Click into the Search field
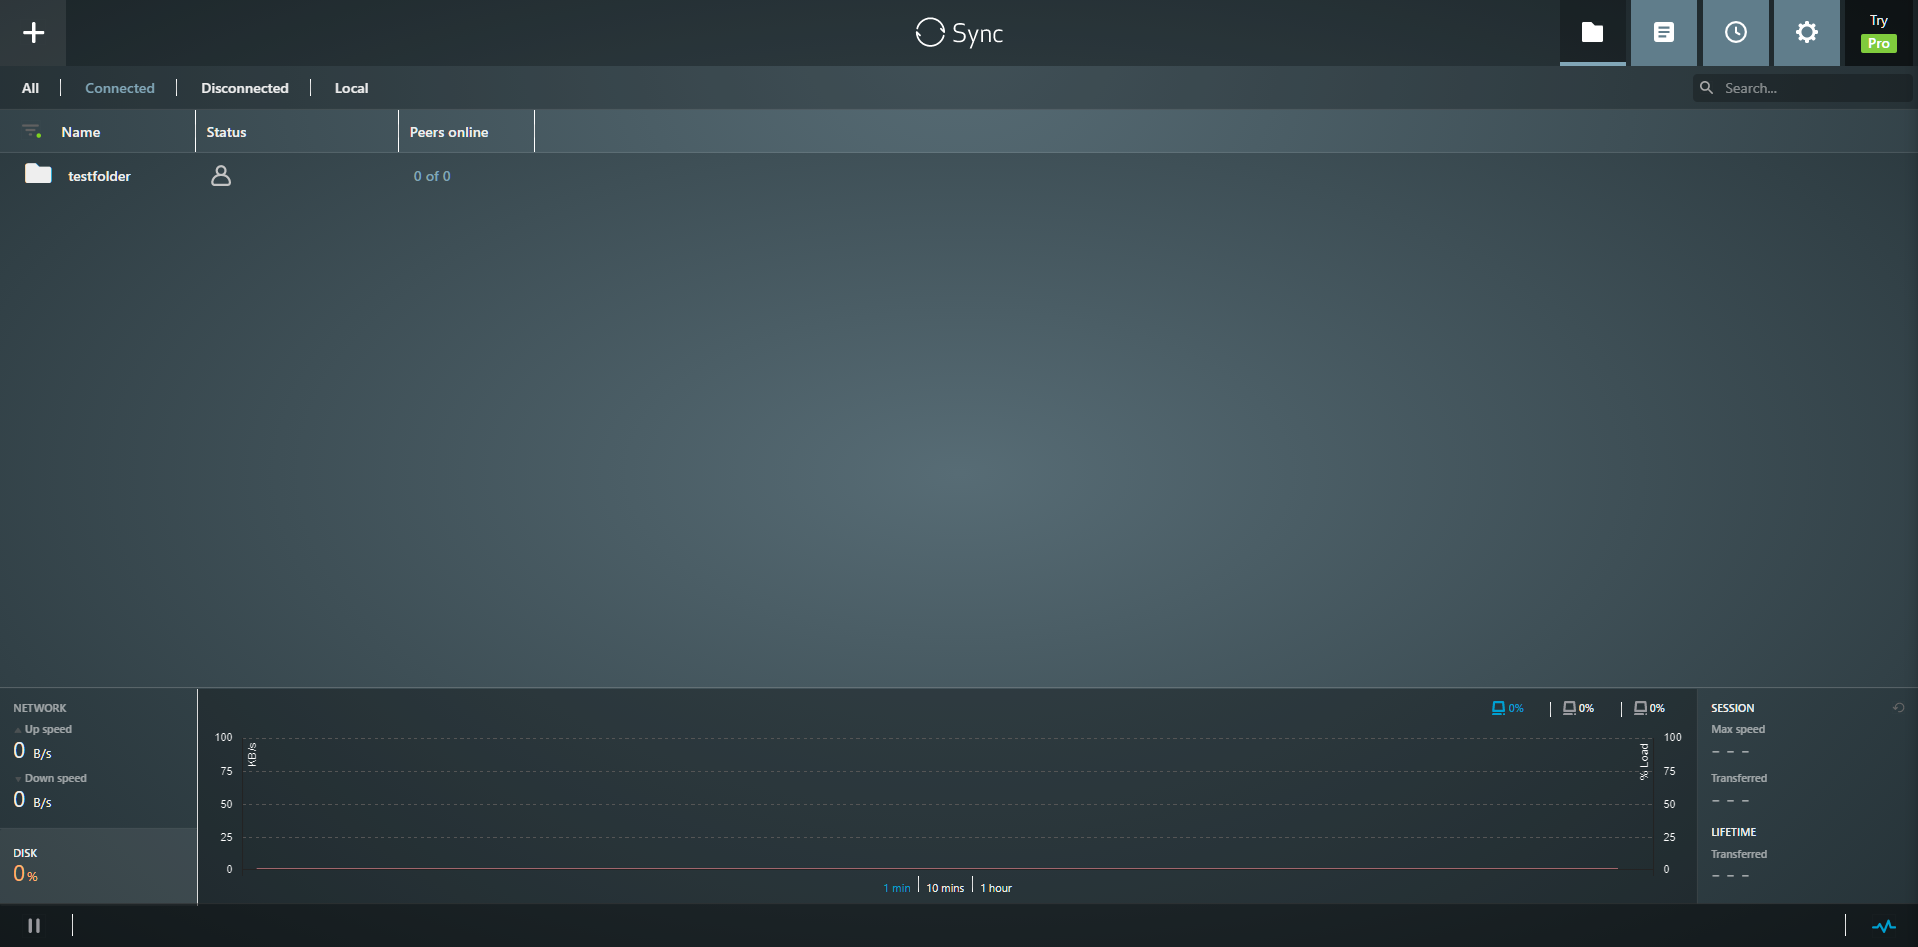The height and width of the screenshot is (947, 1918). tap(1810, 88)
